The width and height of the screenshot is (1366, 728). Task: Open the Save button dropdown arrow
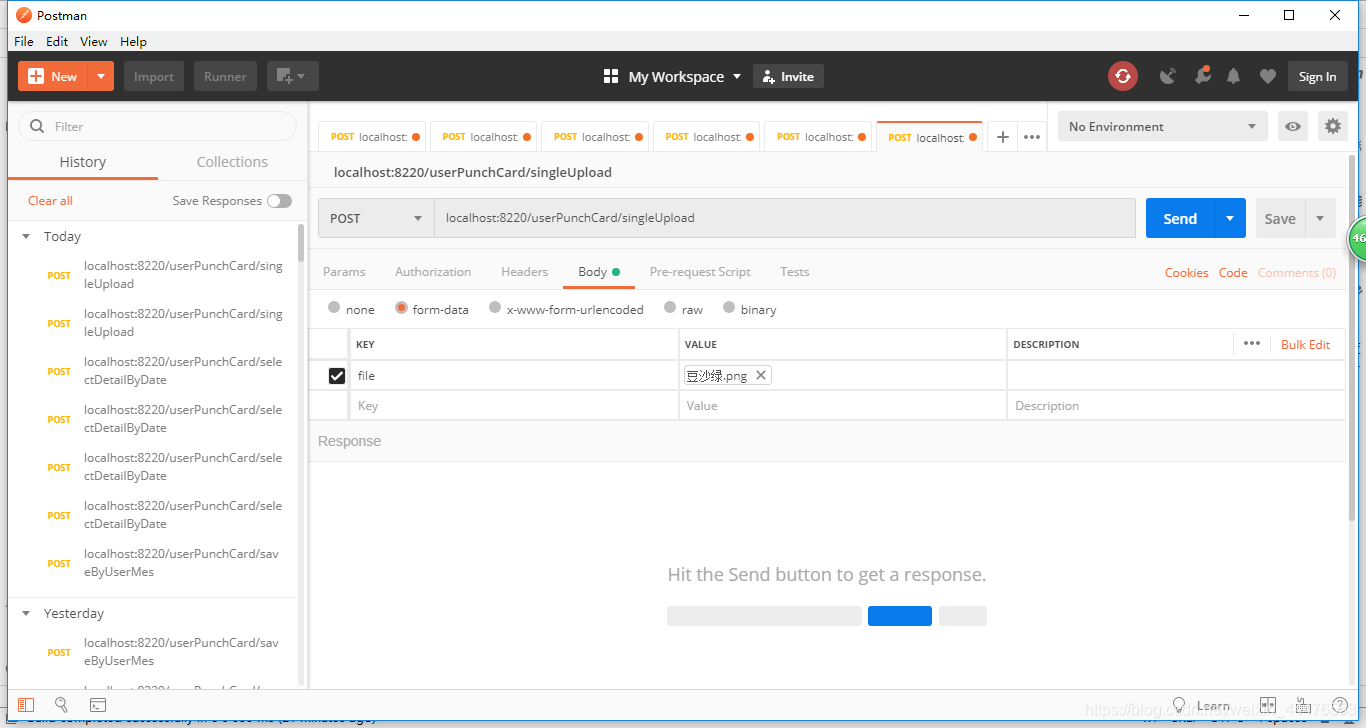tap(1320, 218)
